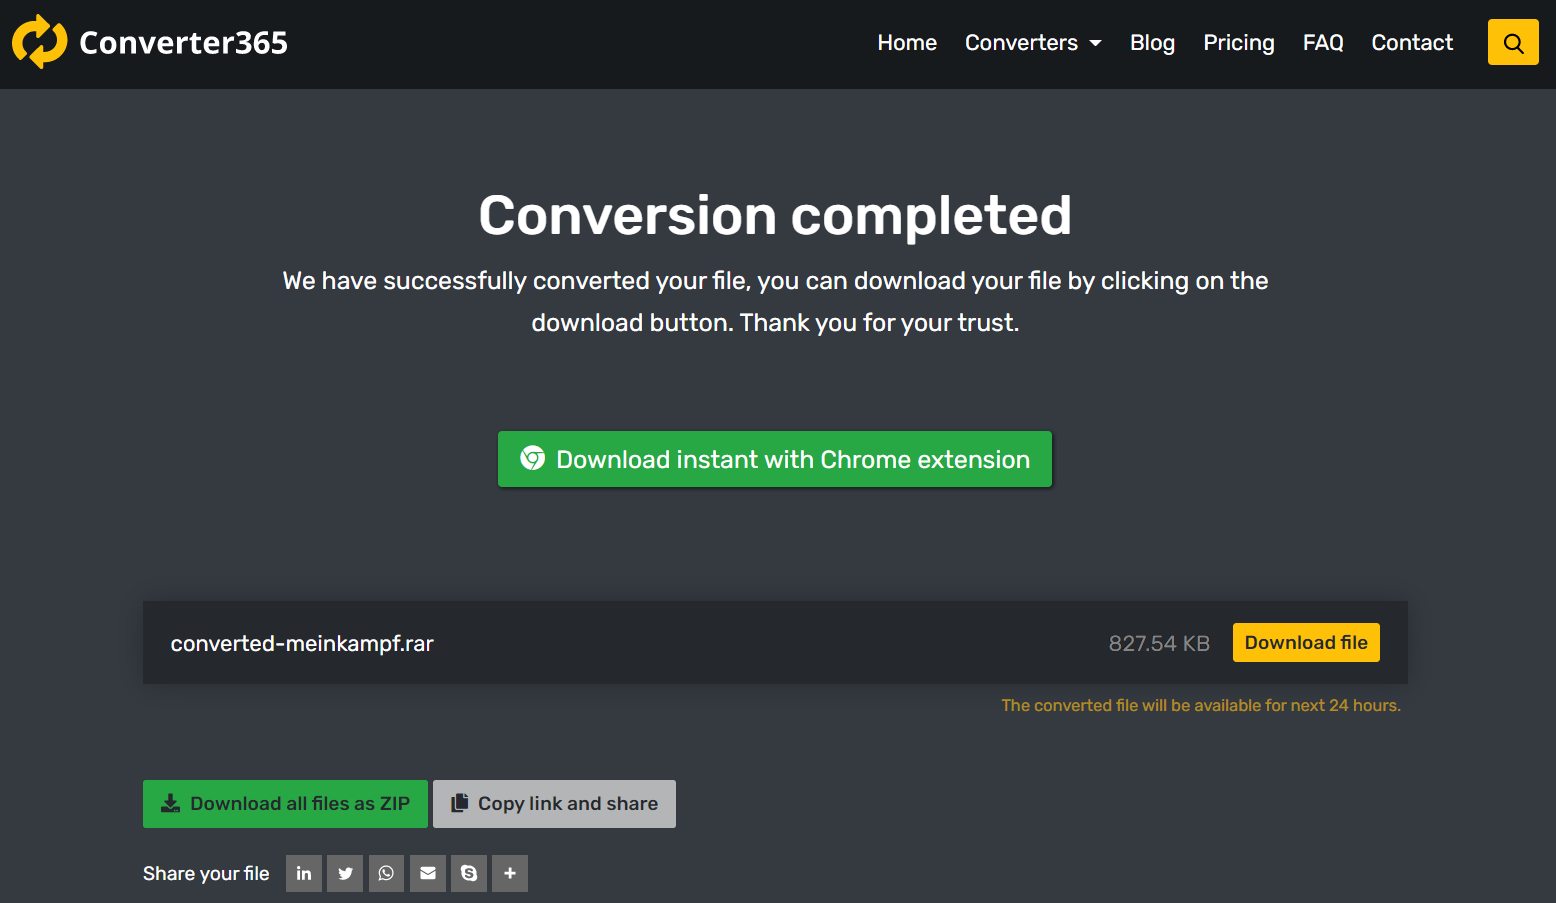Share the file on LinkedIn
Viewport: 1556px width, 903px height.
(304, 873)
